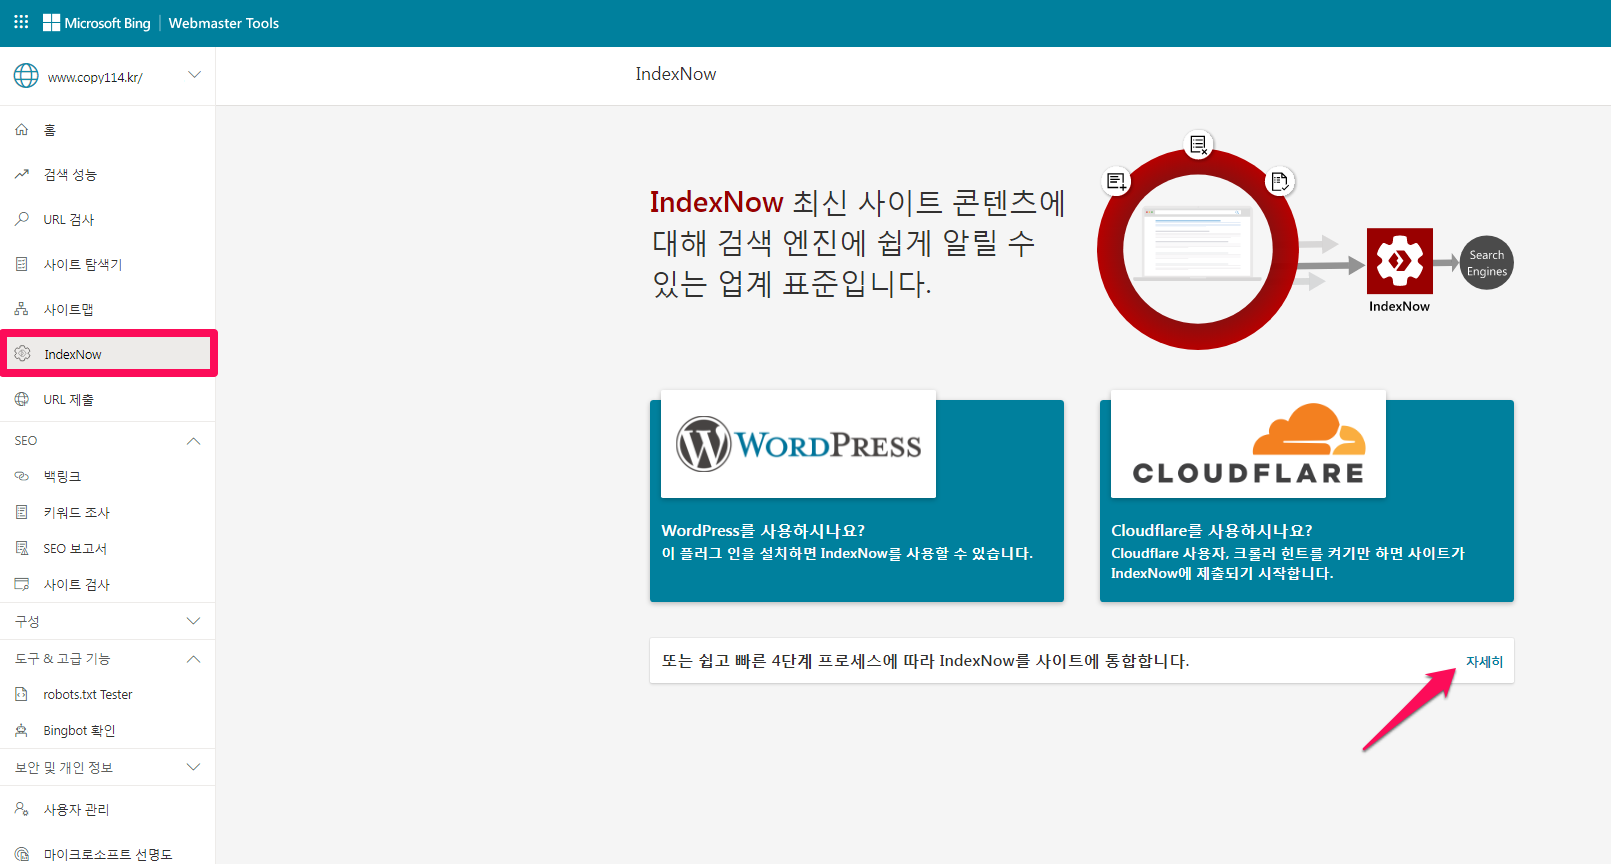Click the 4단계 프로세스 integration text
Image resolution: width=1611 pixels, height=864 pixels.
[925, 661]
